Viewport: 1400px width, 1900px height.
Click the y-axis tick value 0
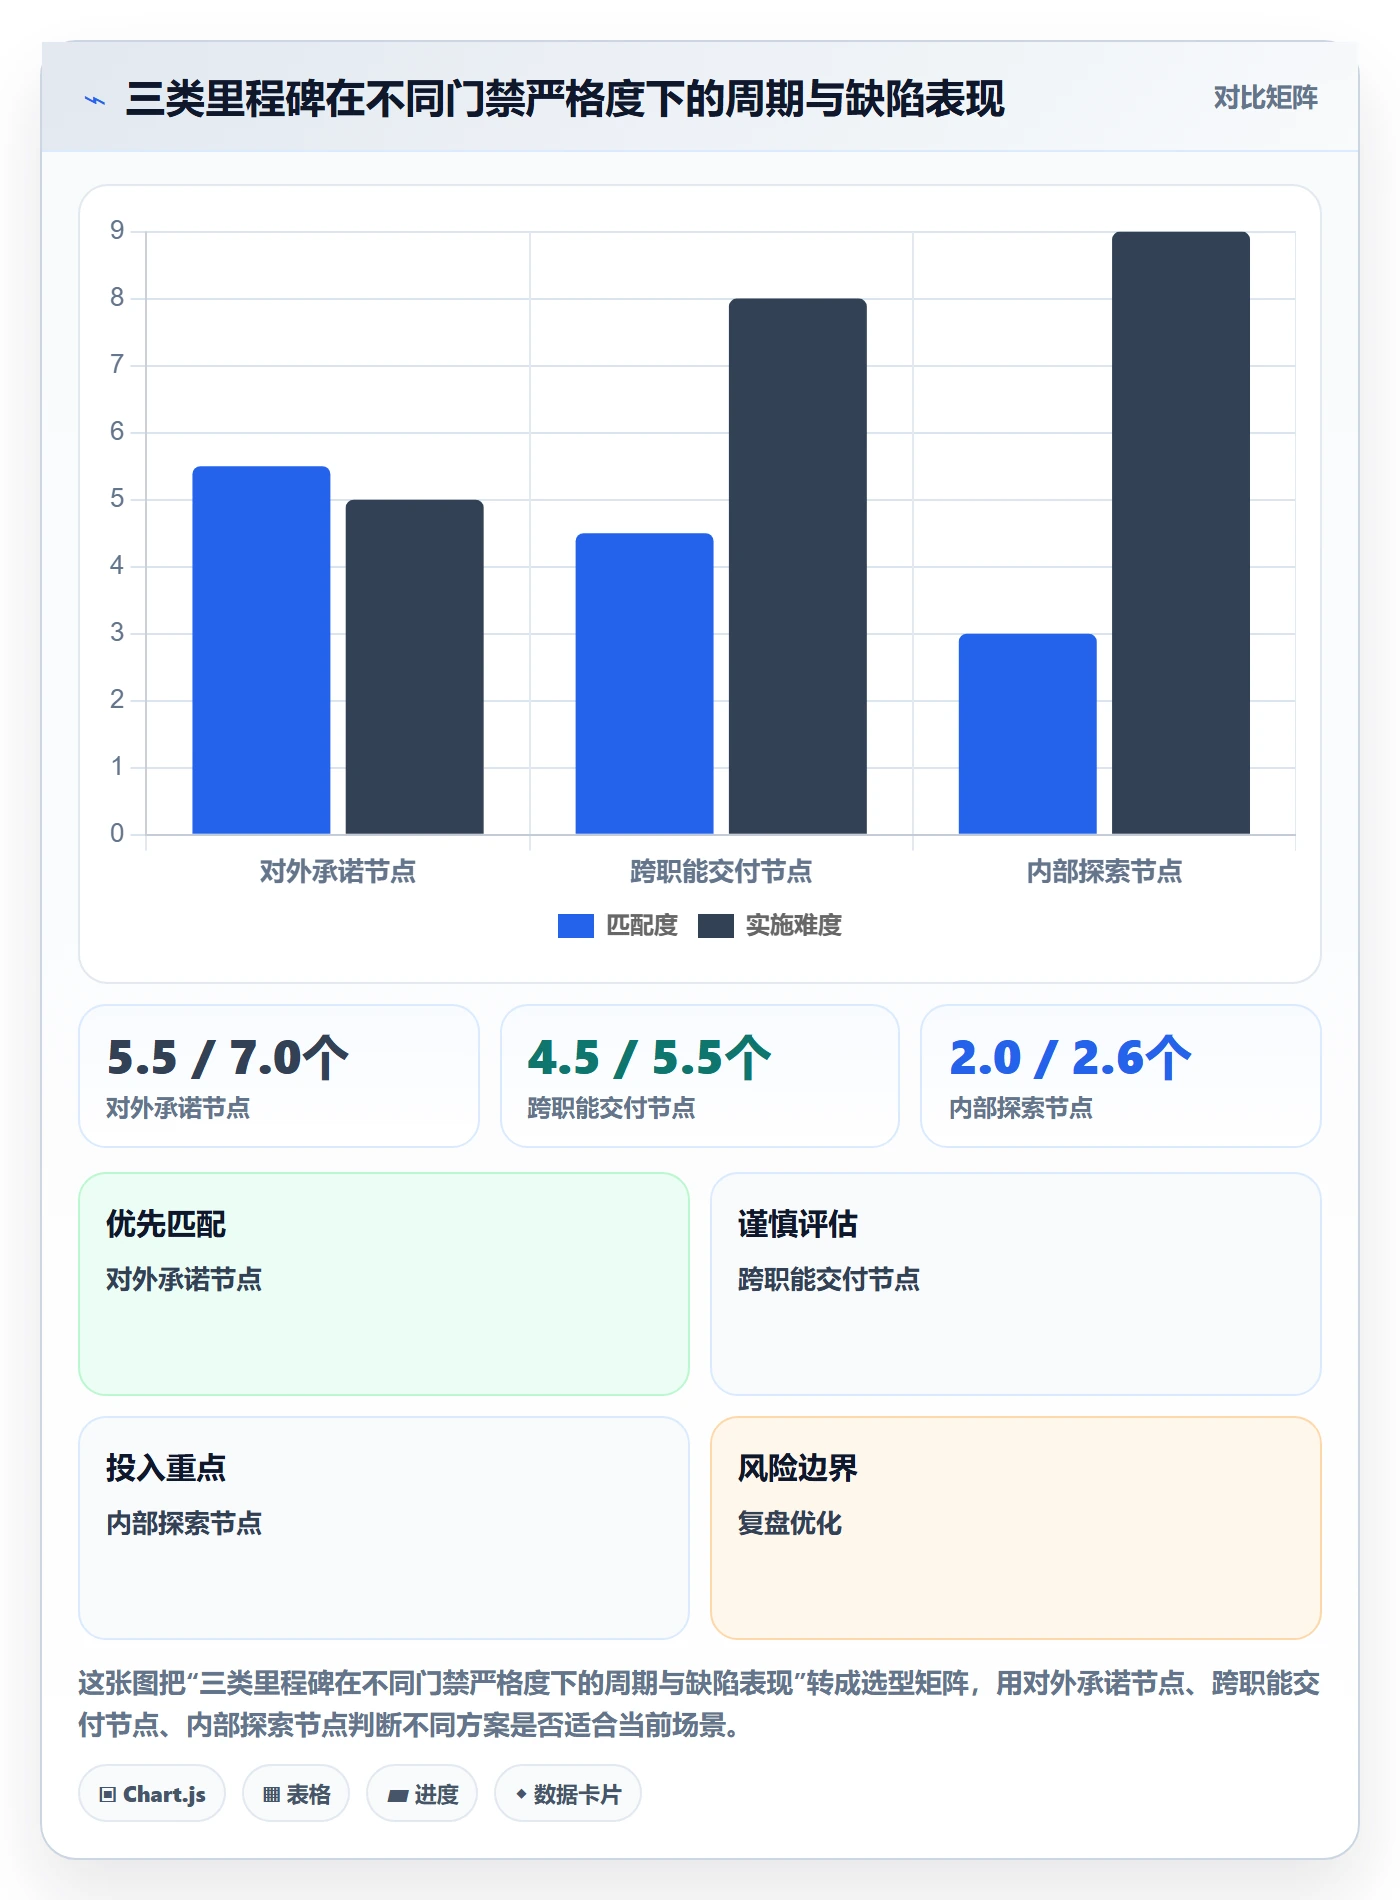pyautogui.click(x=117, y=834)
